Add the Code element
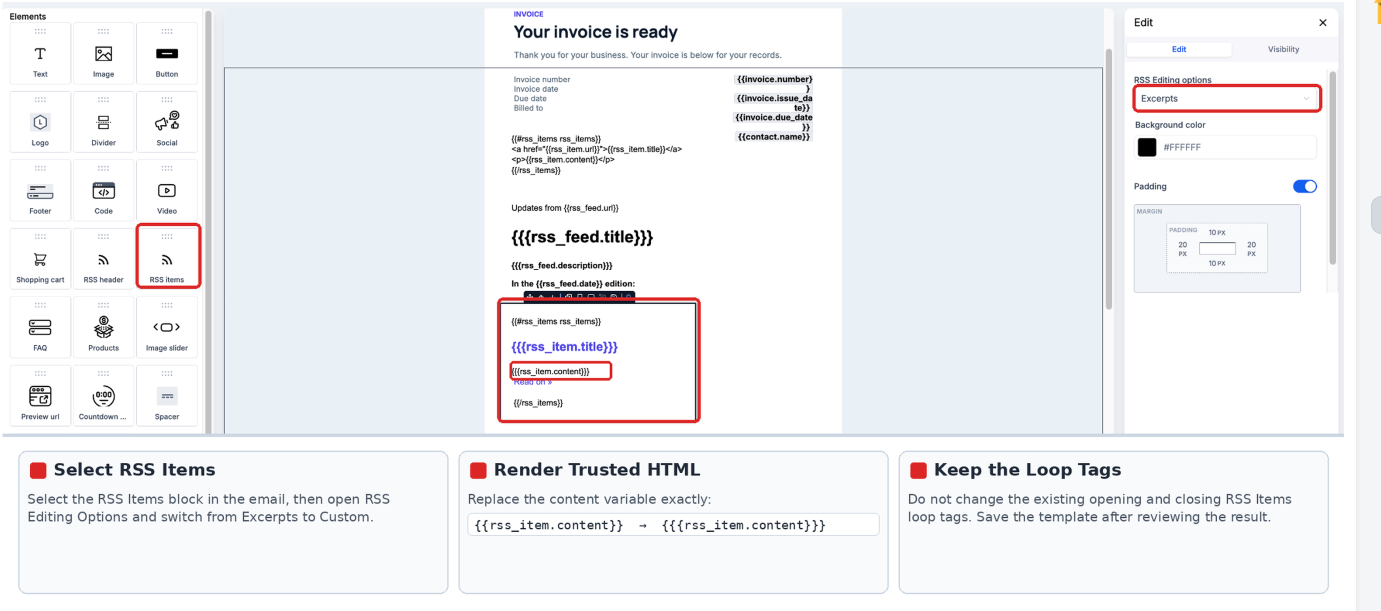The image size is (1381, 611). pos(103,191)
